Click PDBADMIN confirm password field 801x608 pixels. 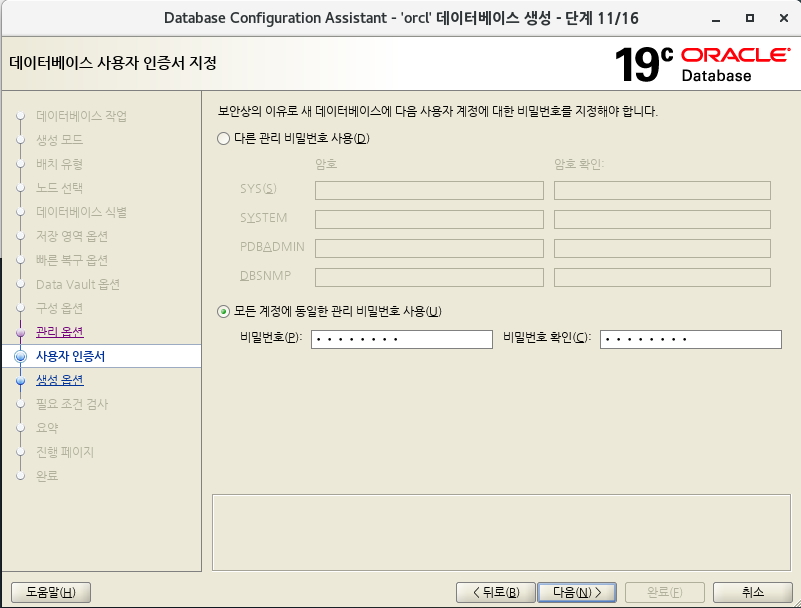662,249
